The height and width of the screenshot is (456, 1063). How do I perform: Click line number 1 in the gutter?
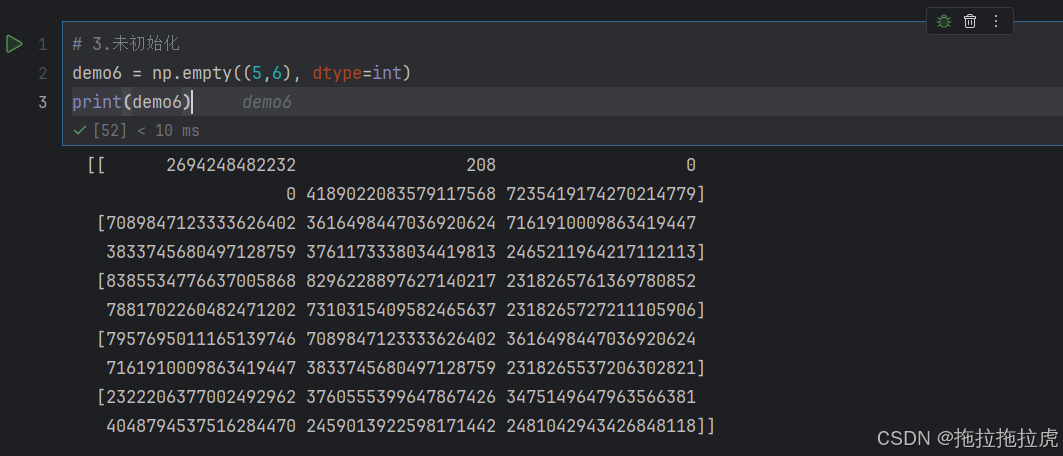click(43, 45)
